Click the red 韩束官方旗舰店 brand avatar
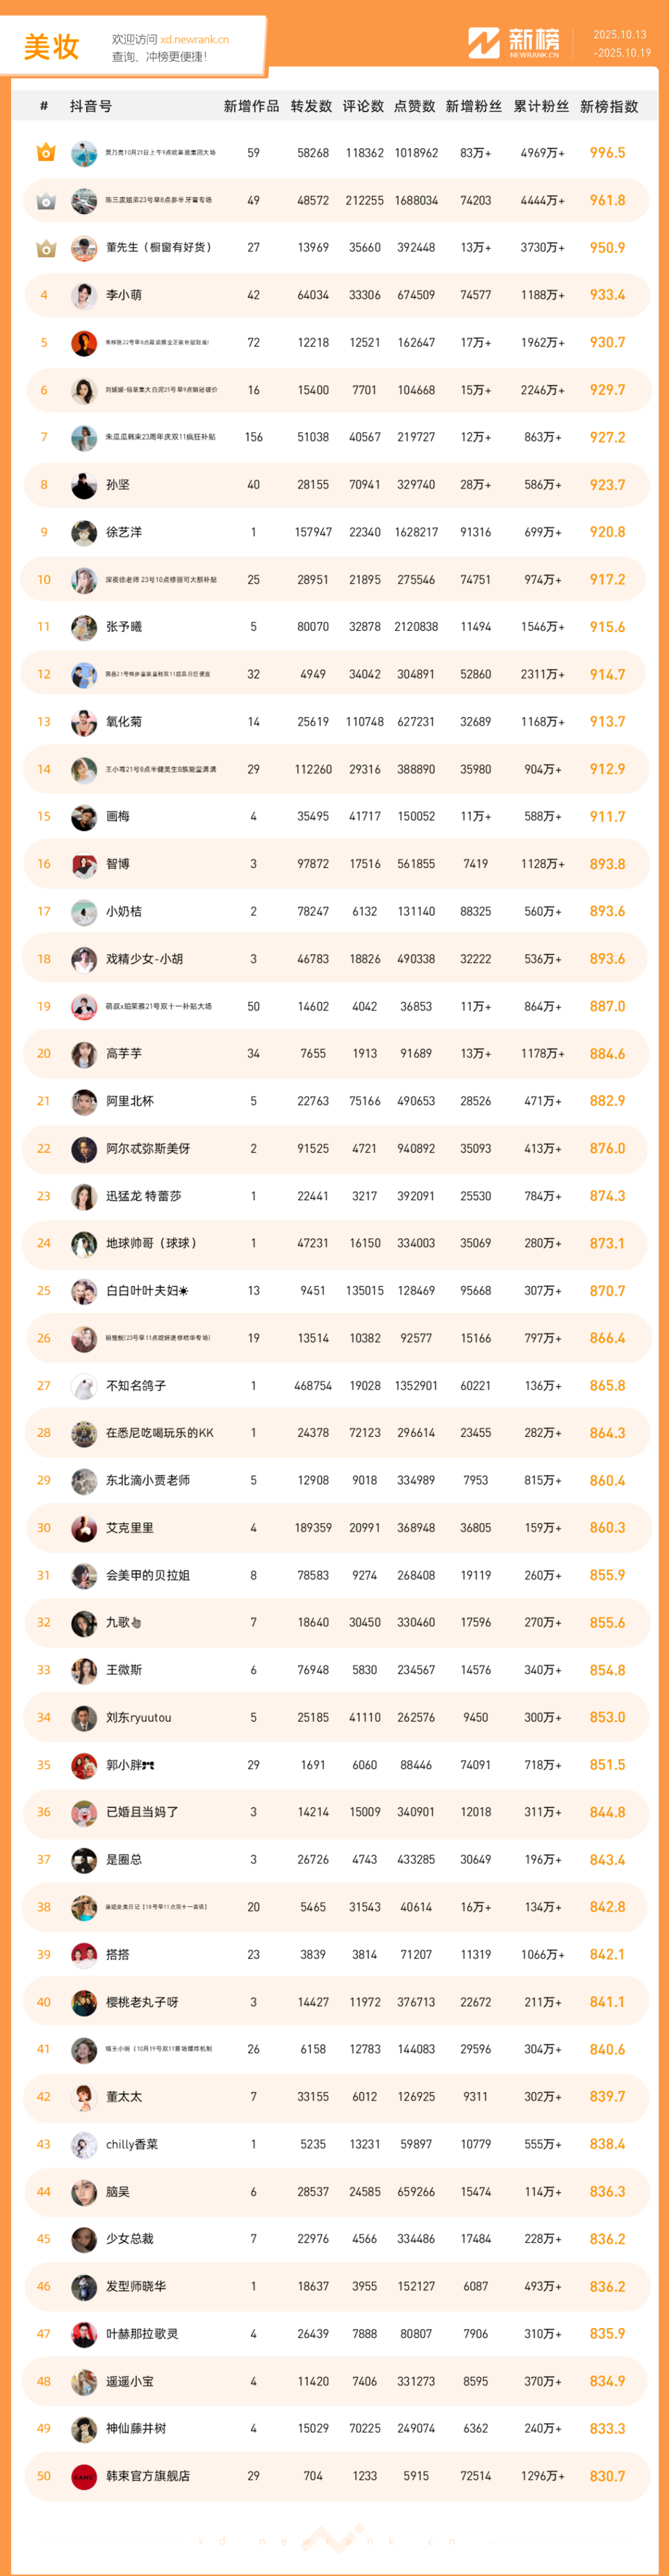This screenshot has height=2576, width=669. [84, 2475]
